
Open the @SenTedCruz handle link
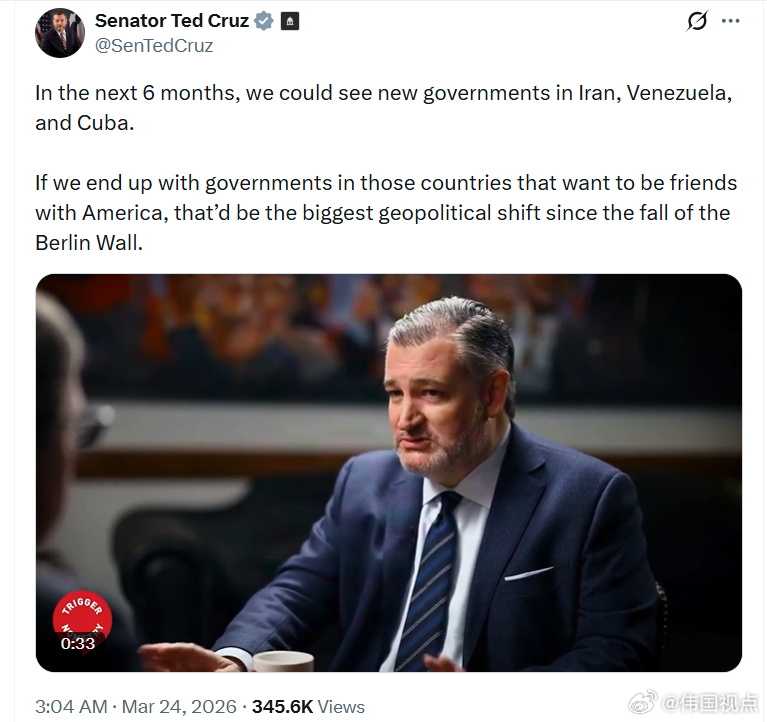154,45
